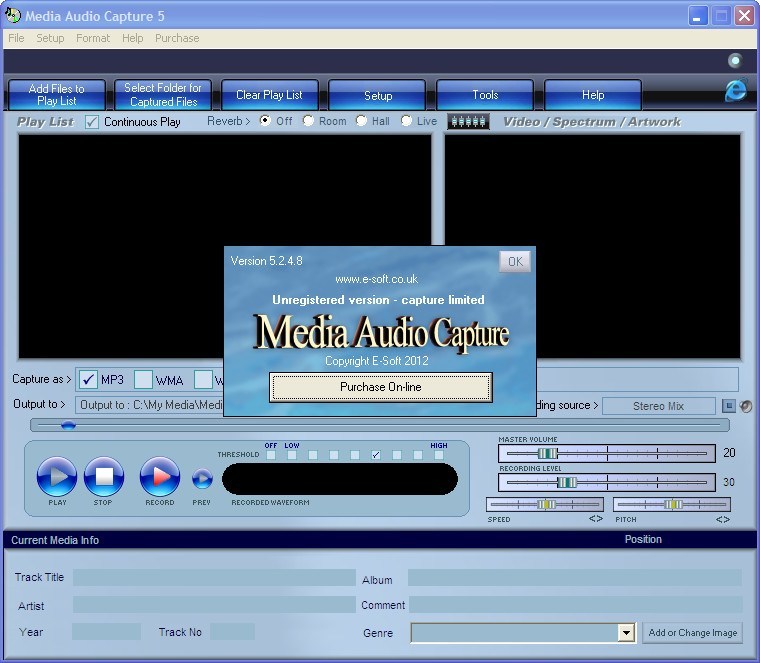The image size is (760, 663).
Task: Click the playback position slider knob
Action: point(68,425)
